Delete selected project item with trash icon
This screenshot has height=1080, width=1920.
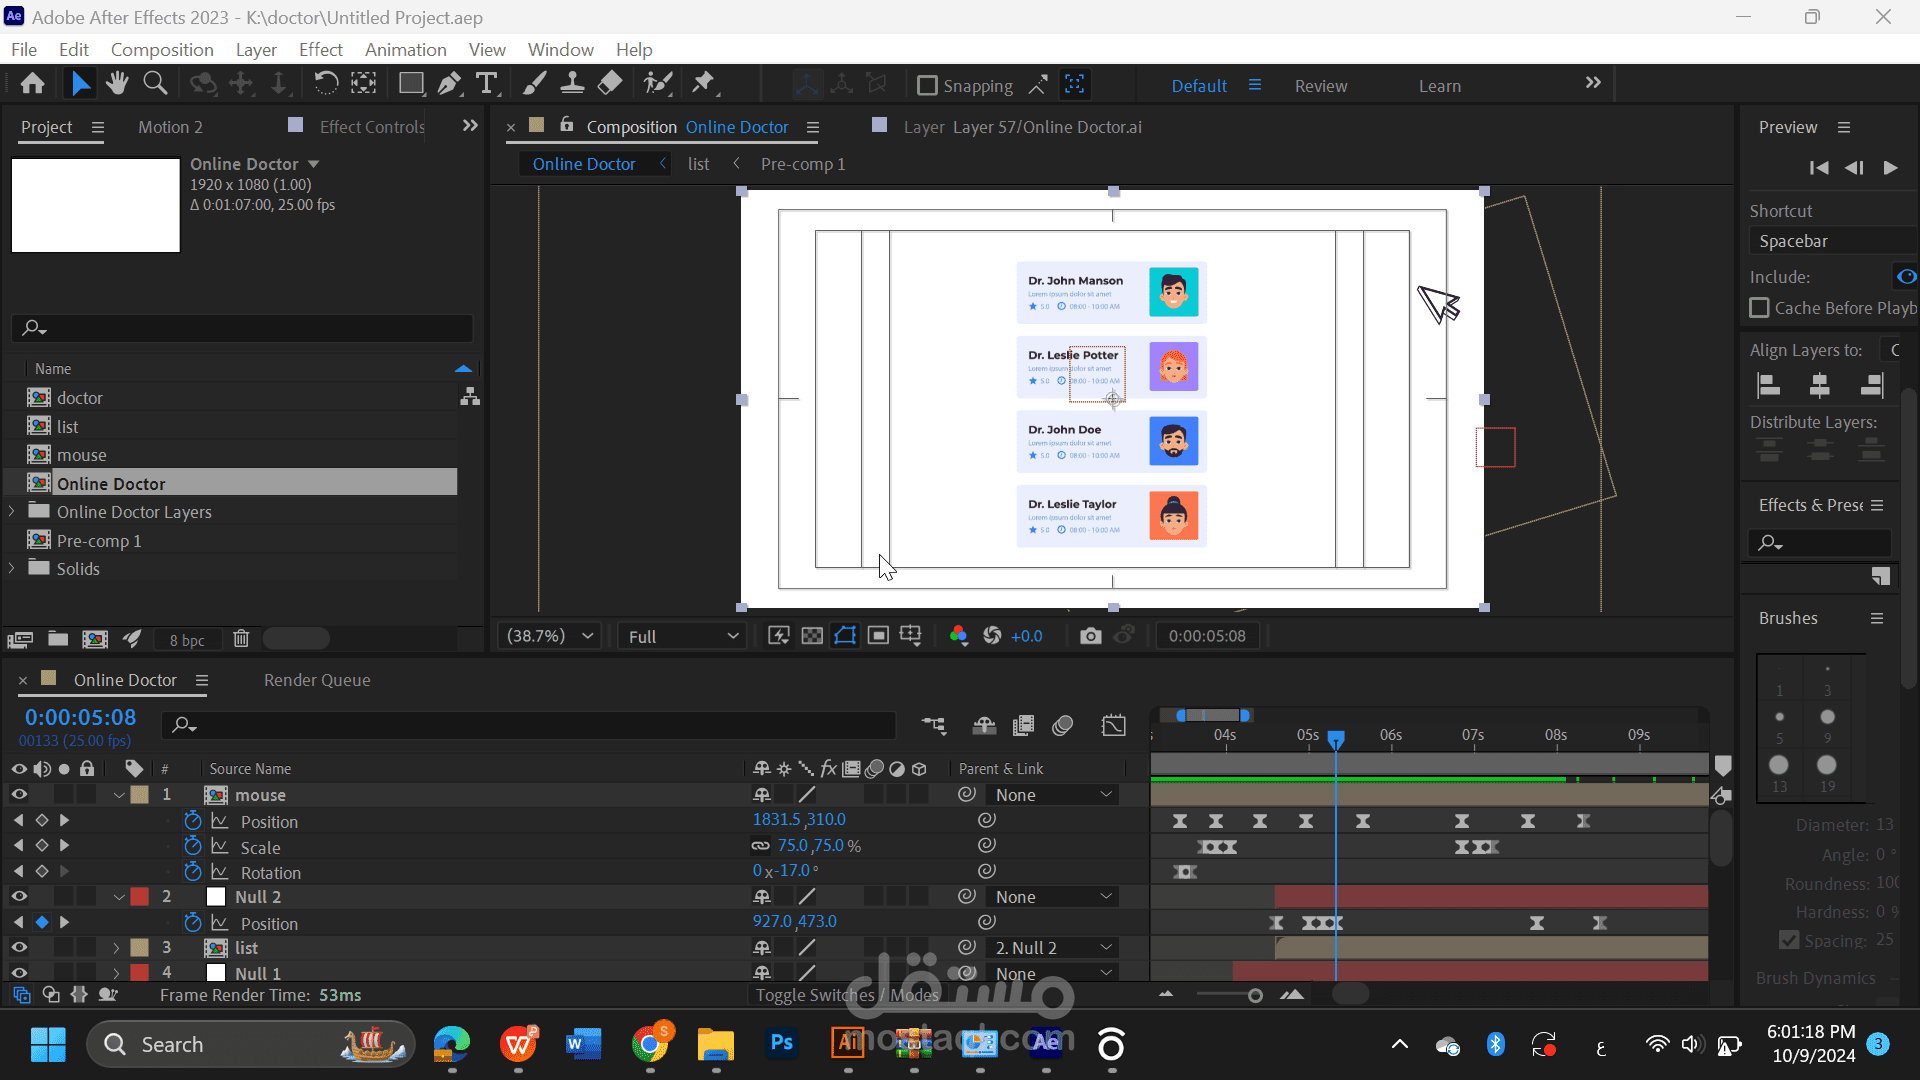[x=241, y=639]
